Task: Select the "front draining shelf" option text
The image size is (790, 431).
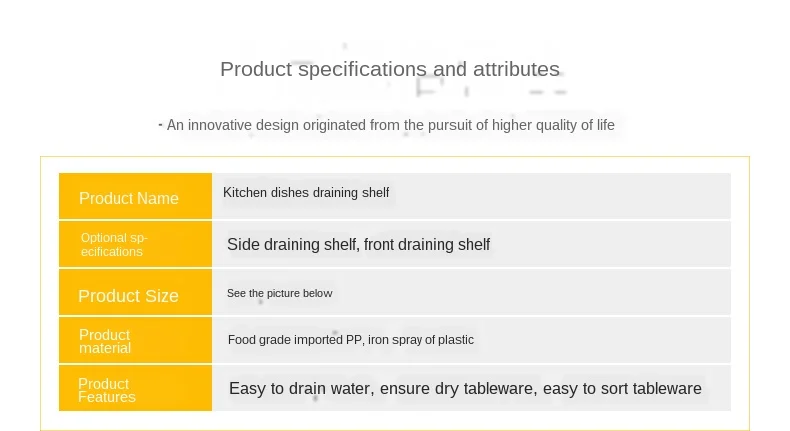Action: (x=427, y=244)
